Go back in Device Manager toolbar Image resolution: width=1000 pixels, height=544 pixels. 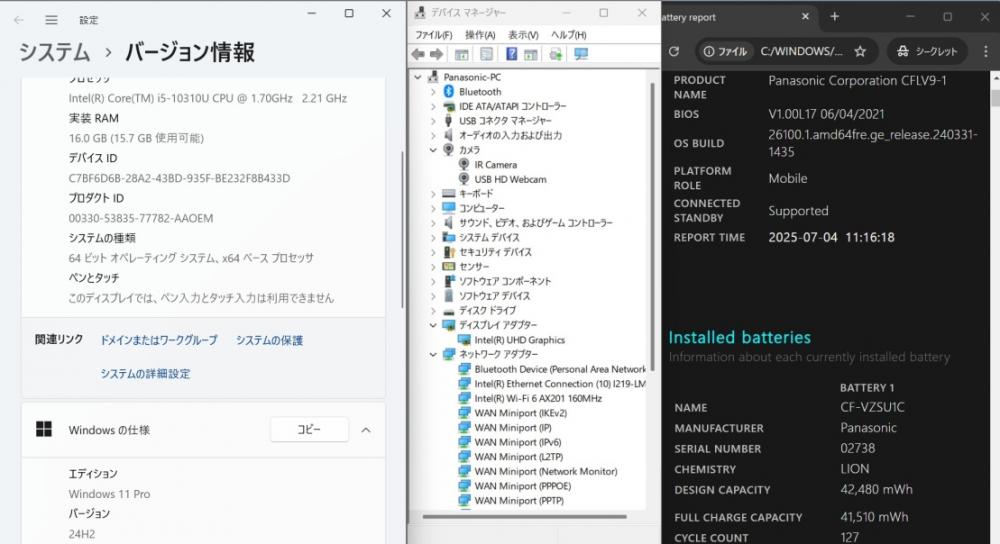[418, 55]
